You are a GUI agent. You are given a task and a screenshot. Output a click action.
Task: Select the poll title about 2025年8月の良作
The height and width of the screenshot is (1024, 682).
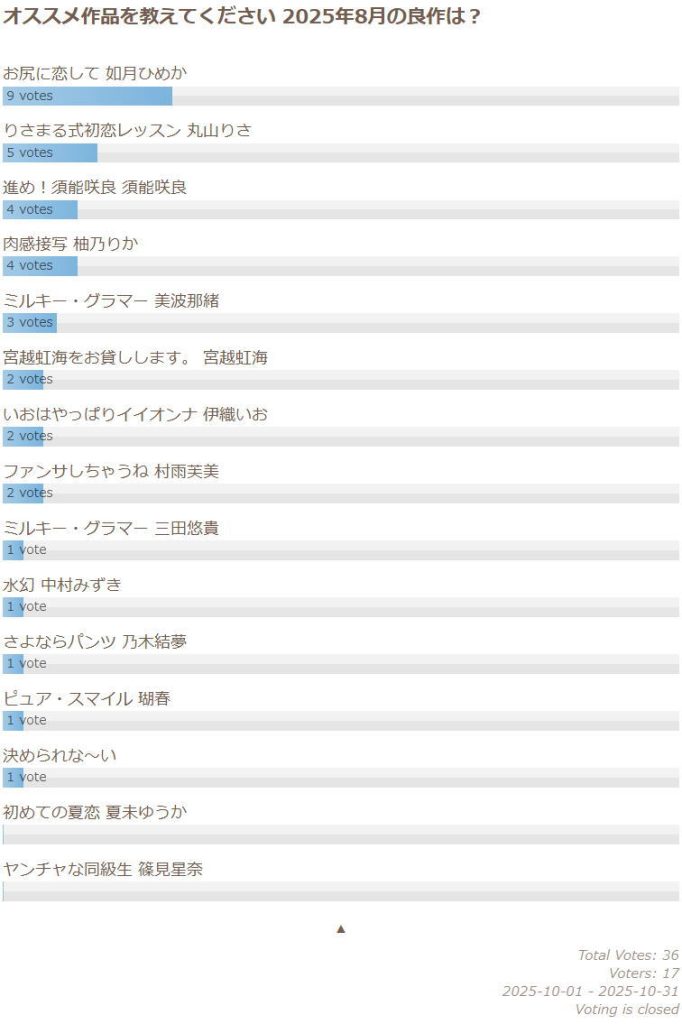point(241,18)
